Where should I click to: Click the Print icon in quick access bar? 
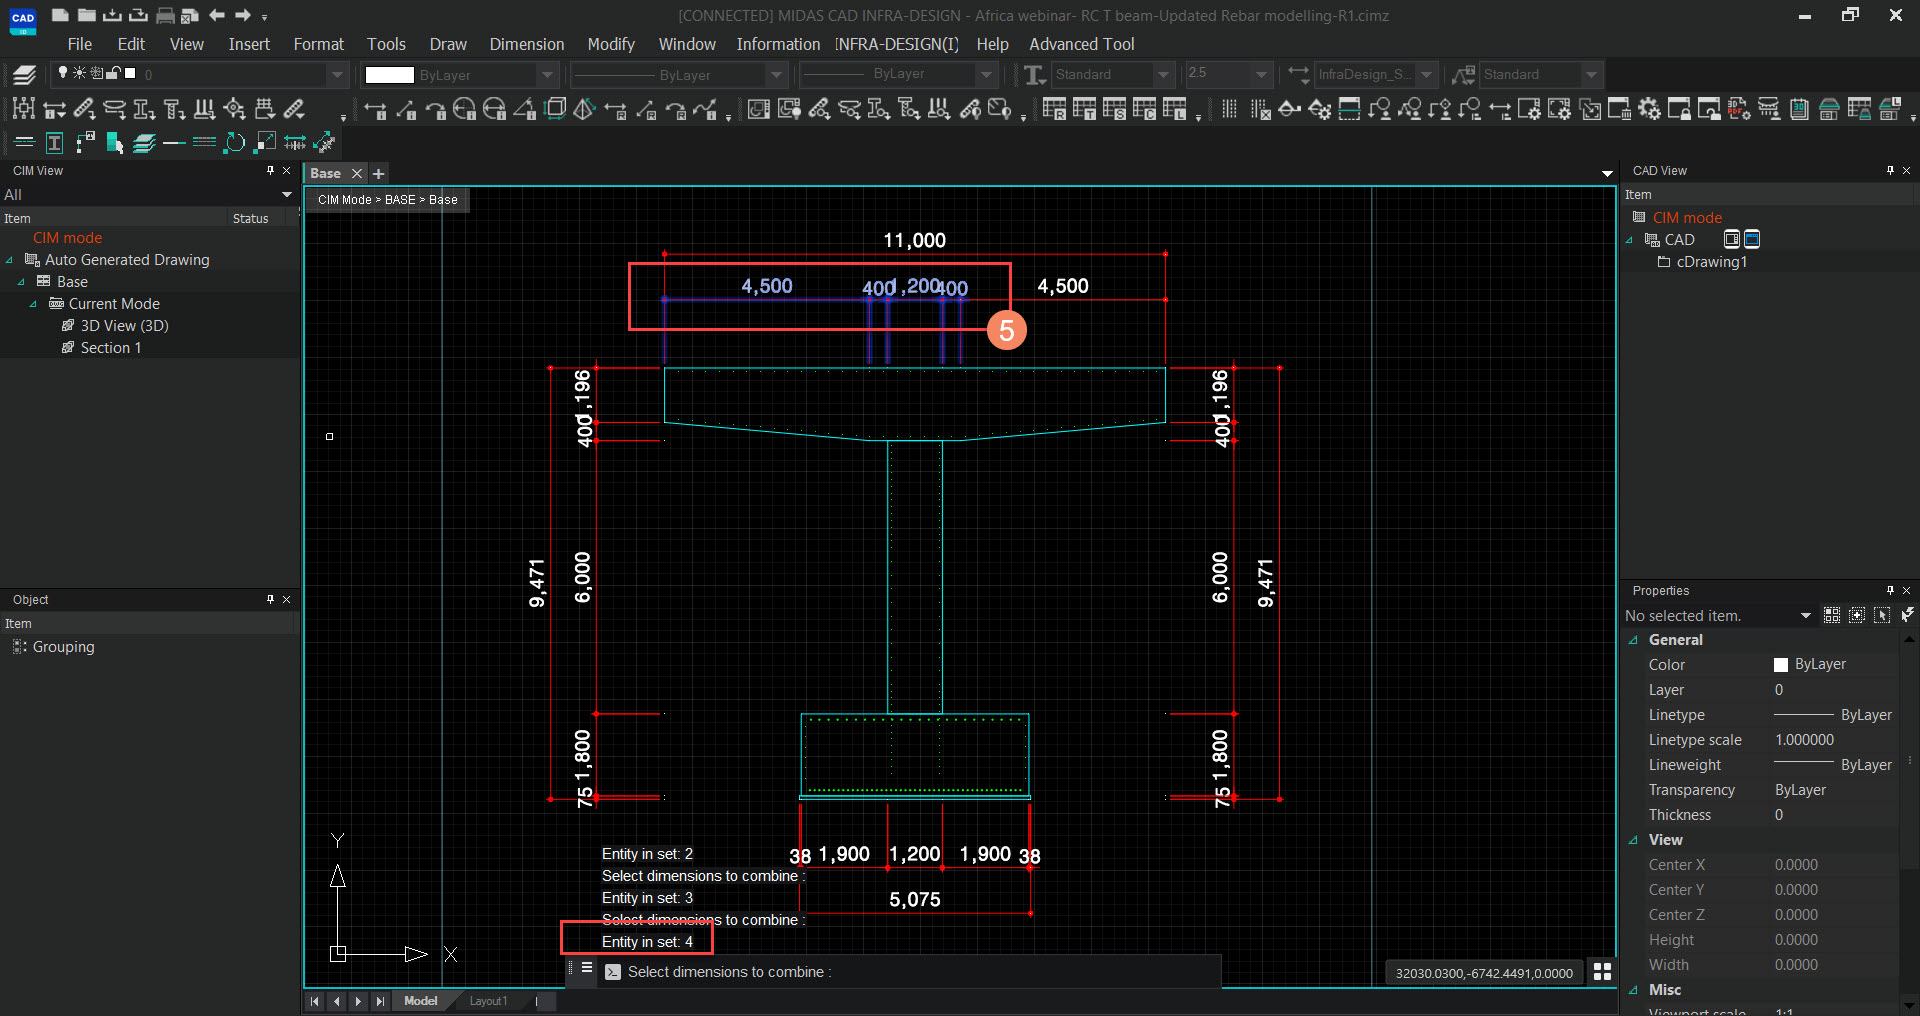click(x=165, y=15)
